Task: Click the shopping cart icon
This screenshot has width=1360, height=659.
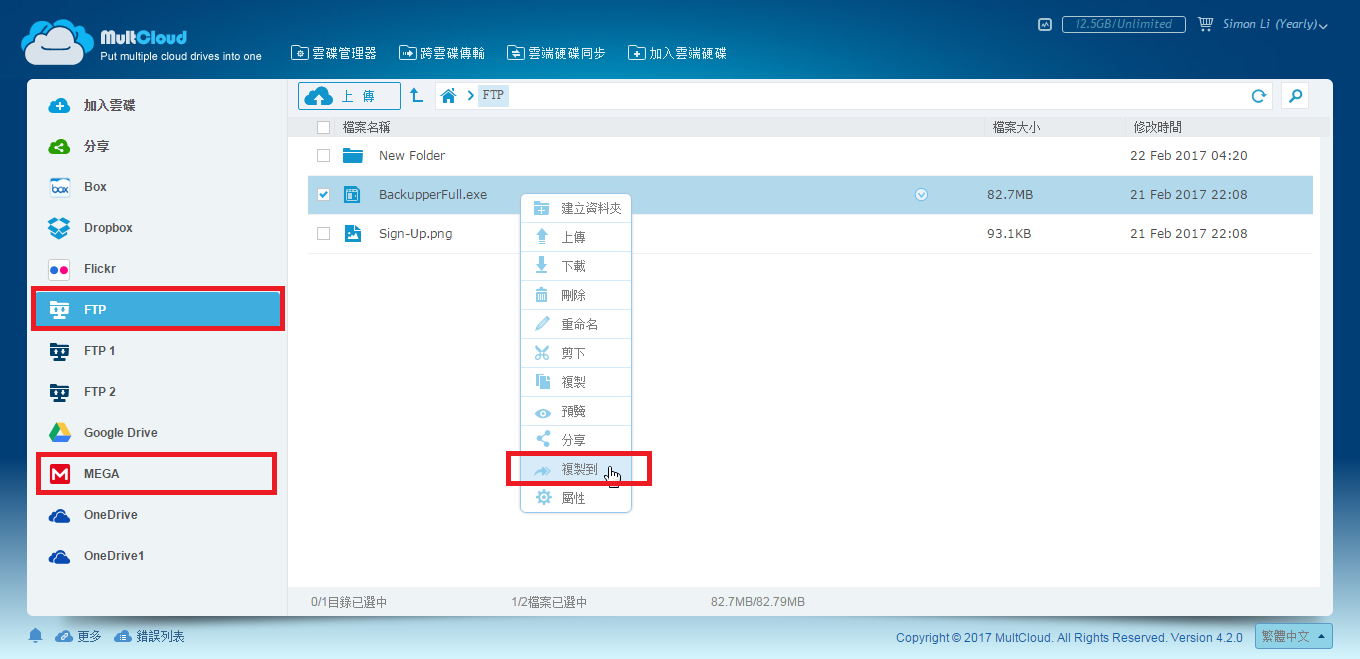Action: (1205, 24)
